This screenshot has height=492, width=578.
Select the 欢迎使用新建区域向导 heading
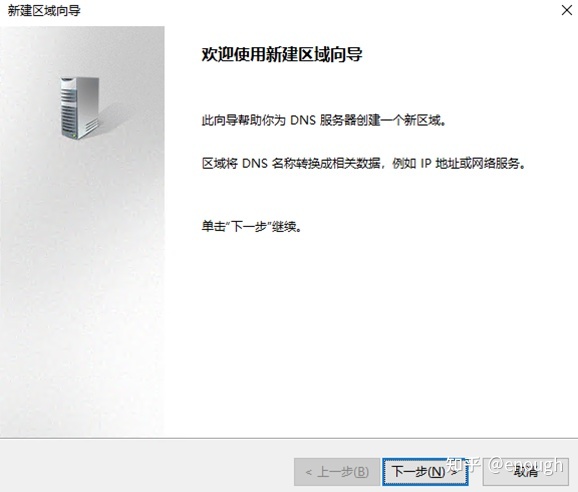282,55
